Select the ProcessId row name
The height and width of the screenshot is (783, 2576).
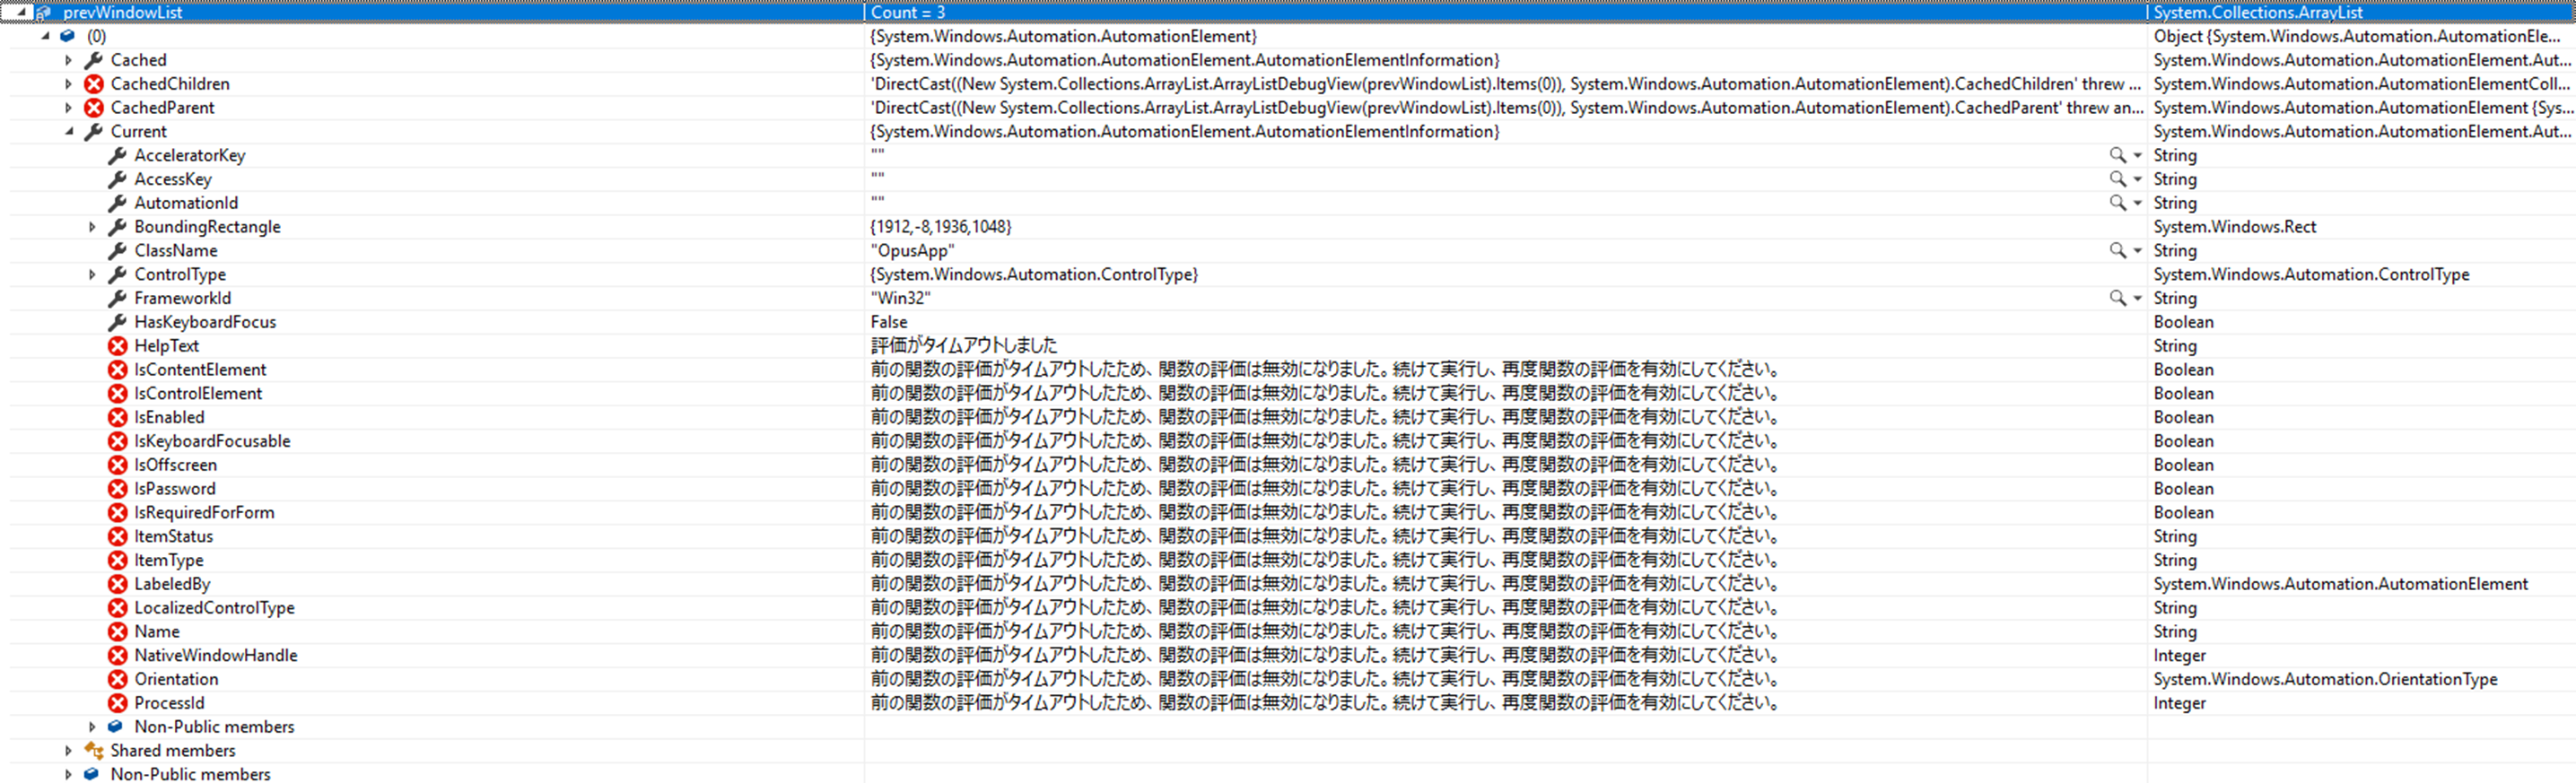pos(169,703)
